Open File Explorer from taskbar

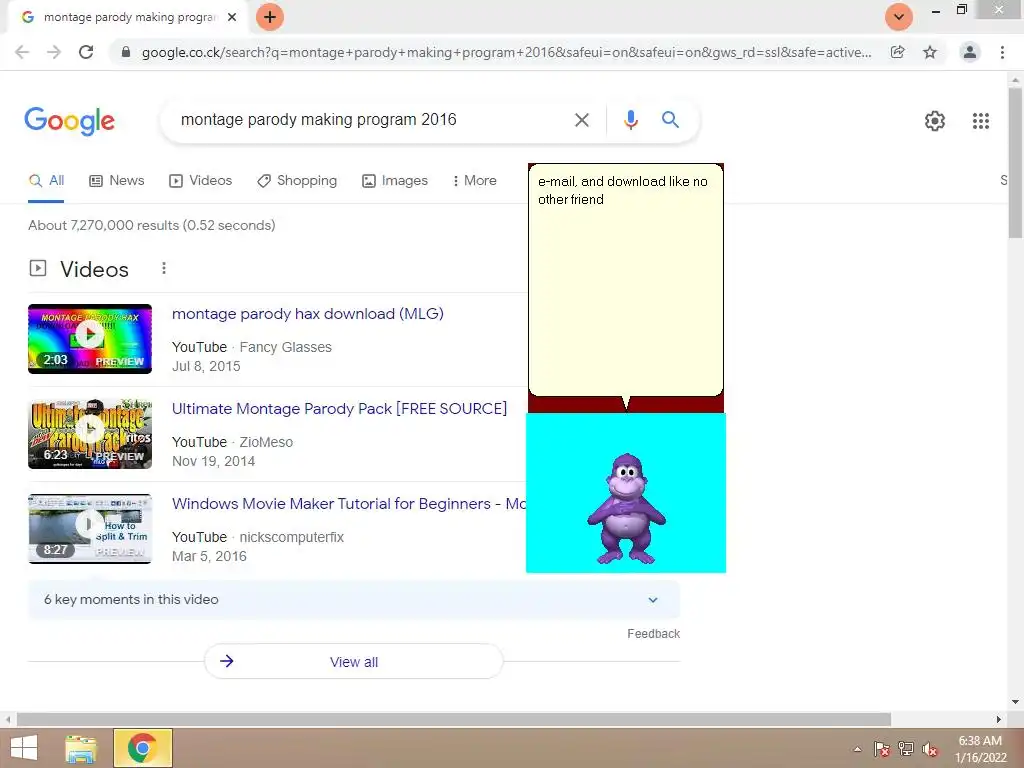click(x=82, y=748)
